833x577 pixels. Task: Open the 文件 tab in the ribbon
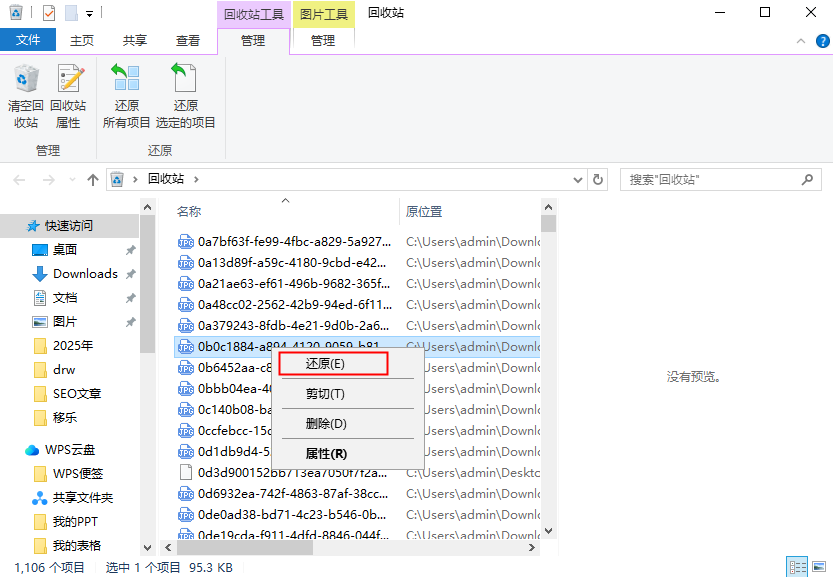click(28, 40)
